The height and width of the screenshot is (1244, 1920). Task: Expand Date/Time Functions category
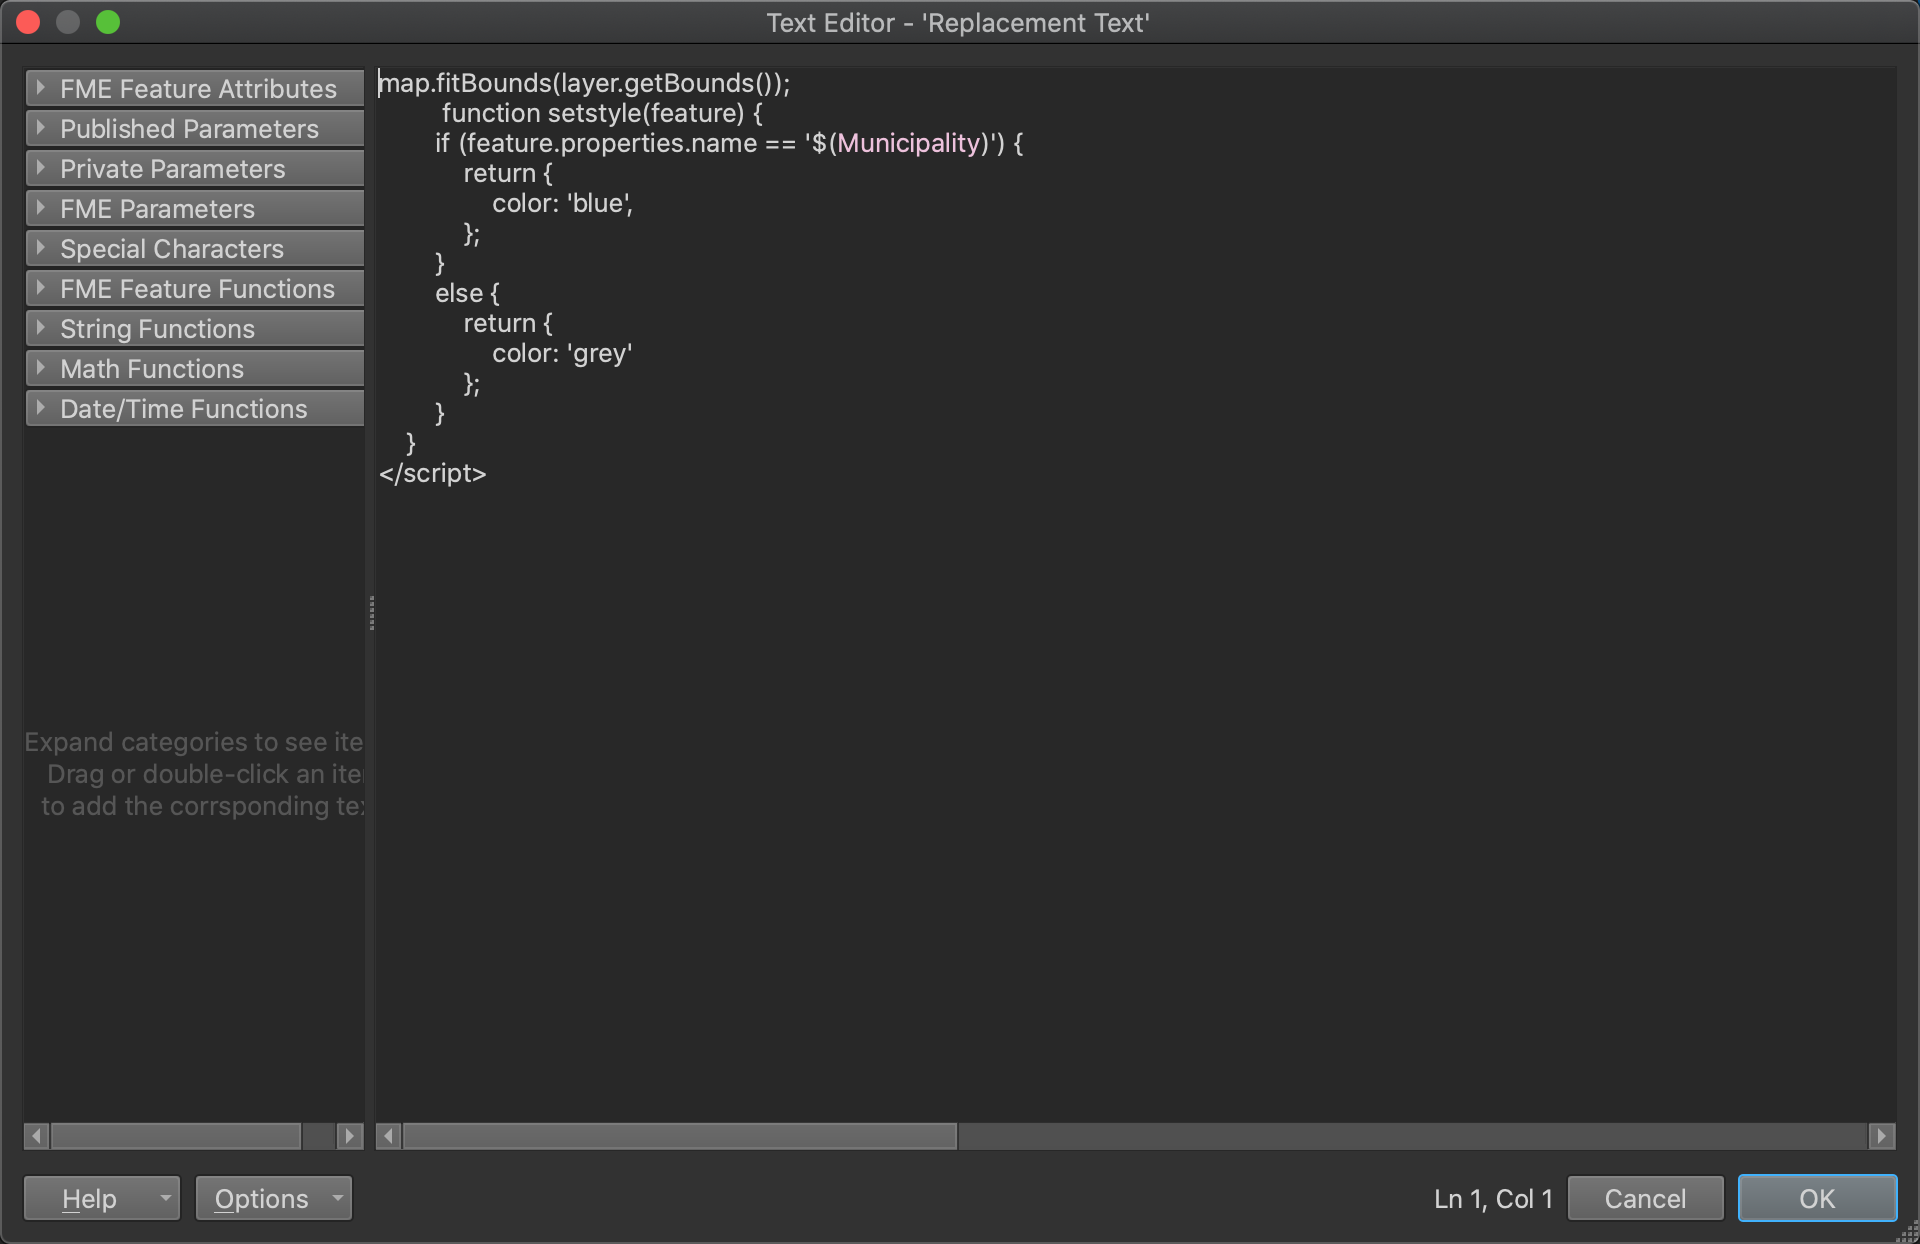(x=195, y=409)
